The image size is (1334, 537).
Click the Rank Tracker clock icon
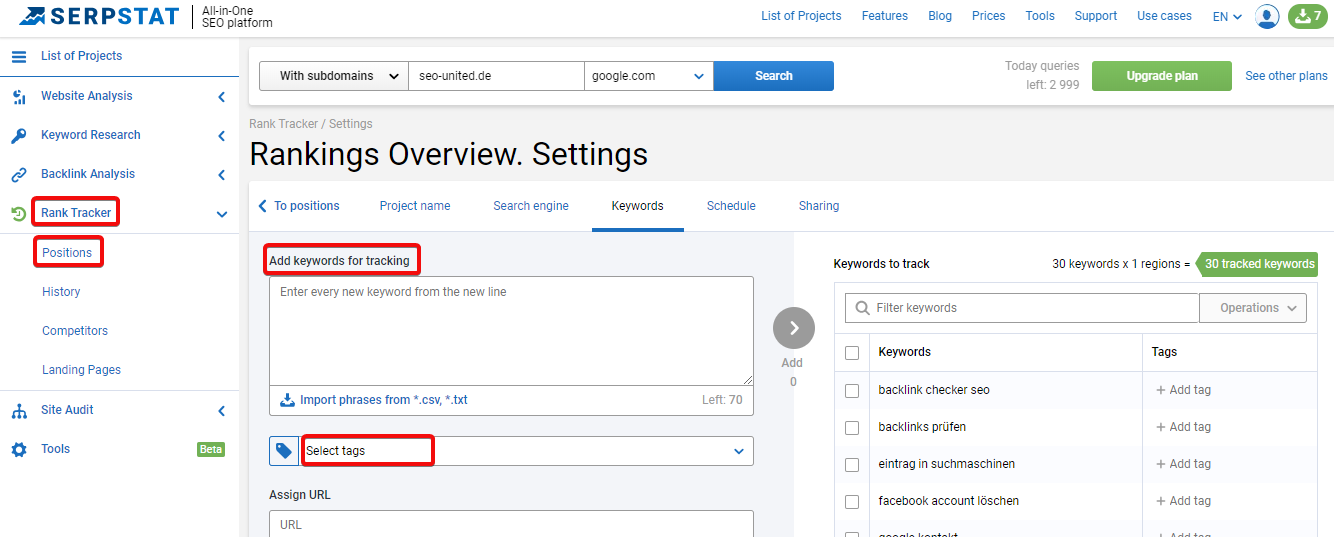click(19, 213)
